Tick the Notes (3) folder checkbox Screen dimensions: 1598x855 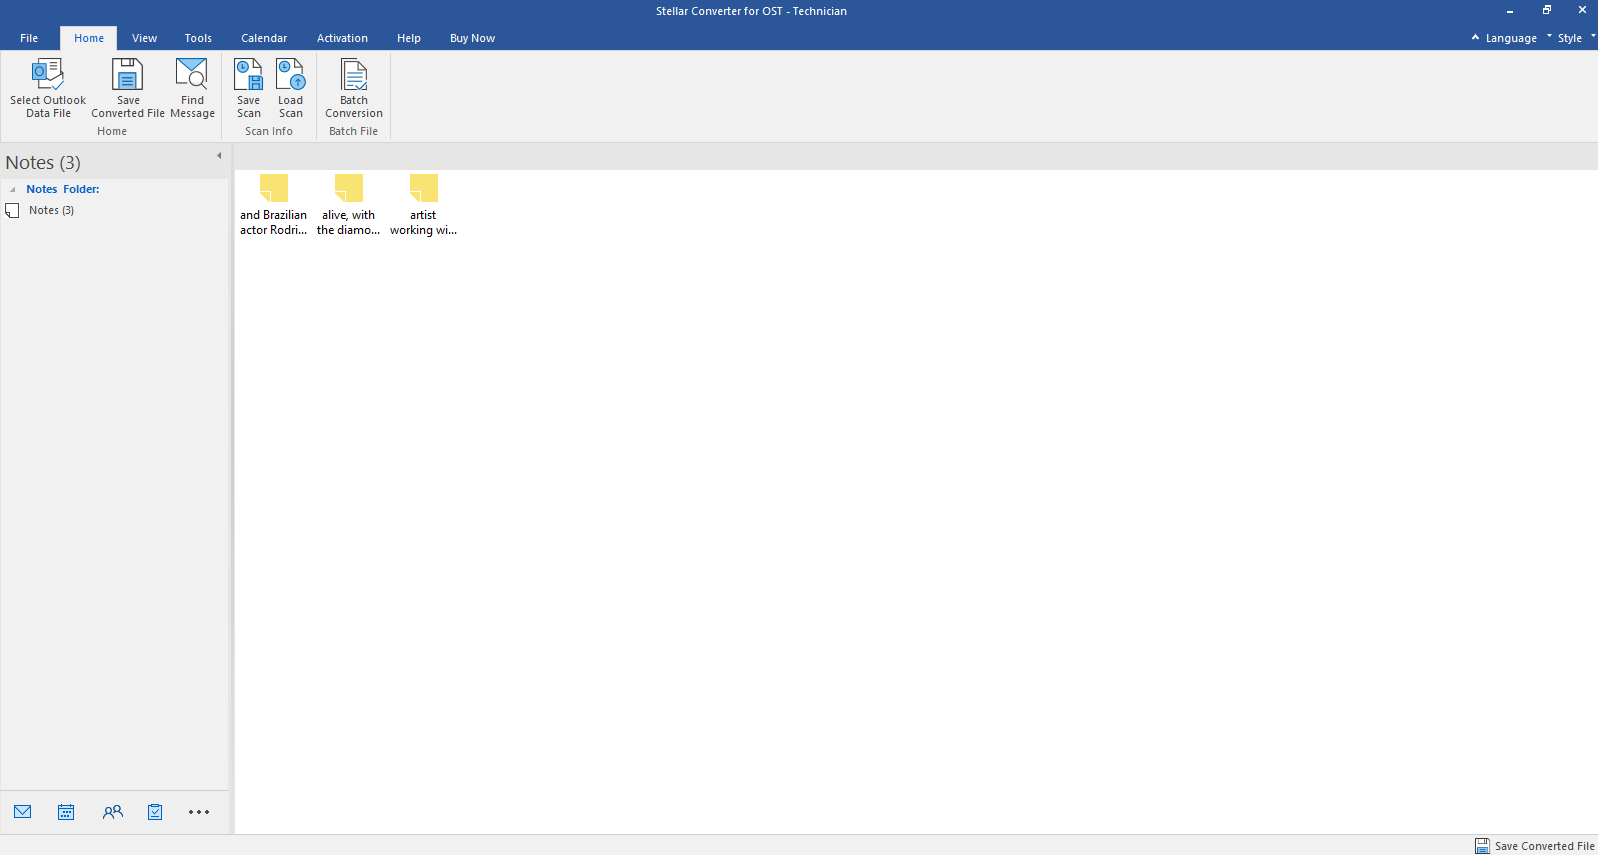[13, 210]
